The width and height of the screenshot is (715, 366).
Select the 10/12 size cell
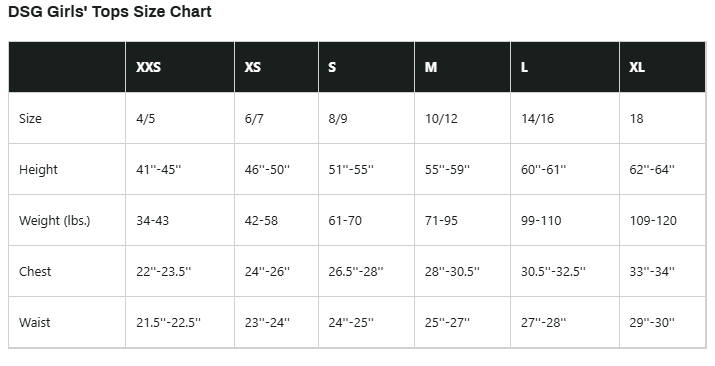coord(441,119)
